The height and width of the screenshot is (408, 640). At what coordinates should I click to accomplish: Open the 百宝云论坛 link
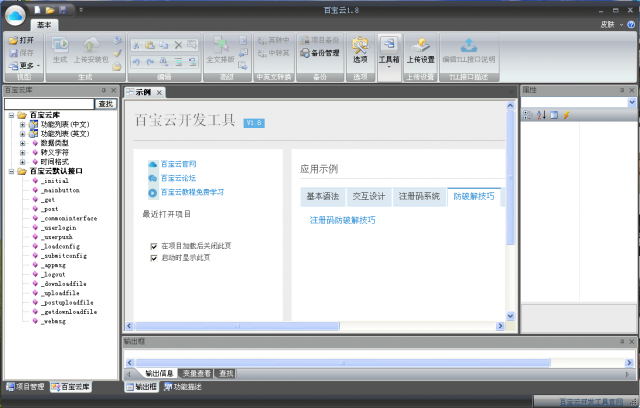[x=178, y=178]
